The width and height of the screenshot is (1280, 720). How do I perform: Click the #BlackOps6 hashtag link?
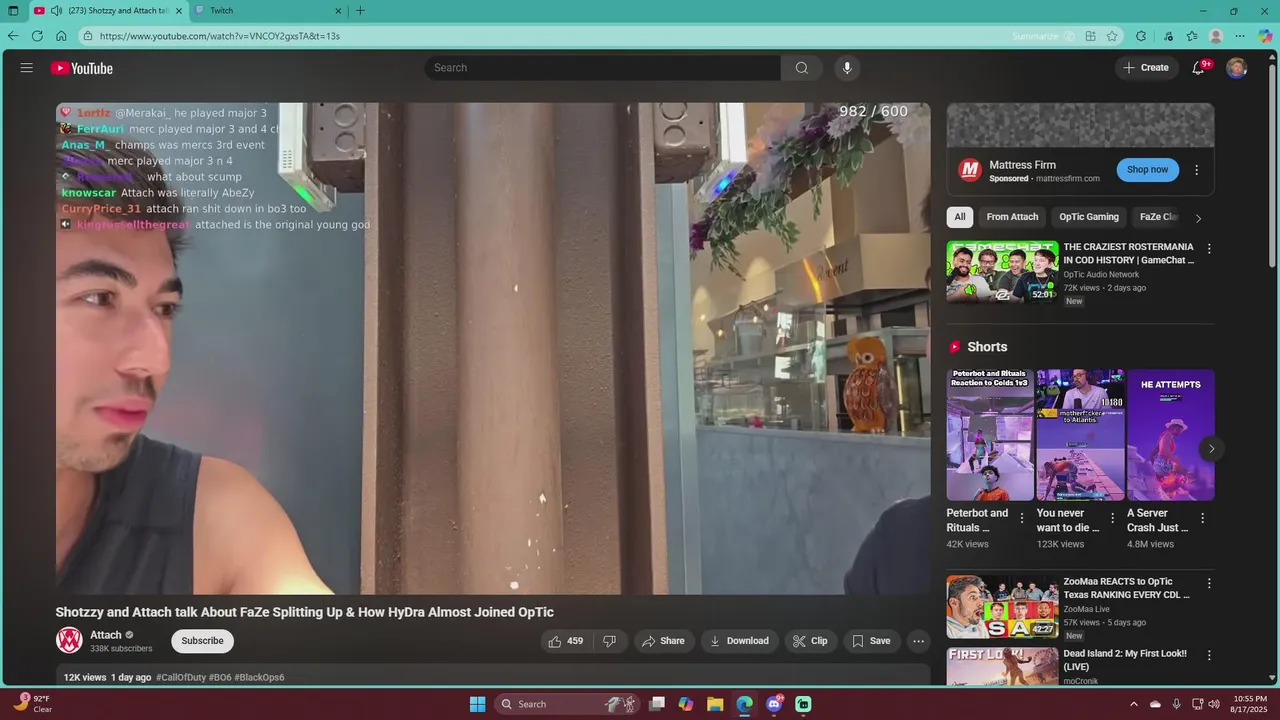point(259,677)
